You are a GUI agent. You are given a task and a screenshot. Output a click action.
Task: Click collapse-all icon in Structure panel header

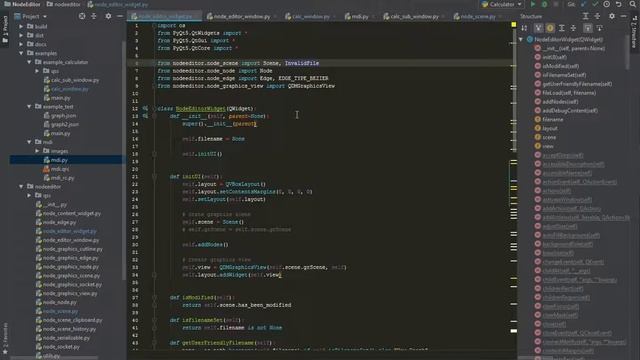[597, 16]
